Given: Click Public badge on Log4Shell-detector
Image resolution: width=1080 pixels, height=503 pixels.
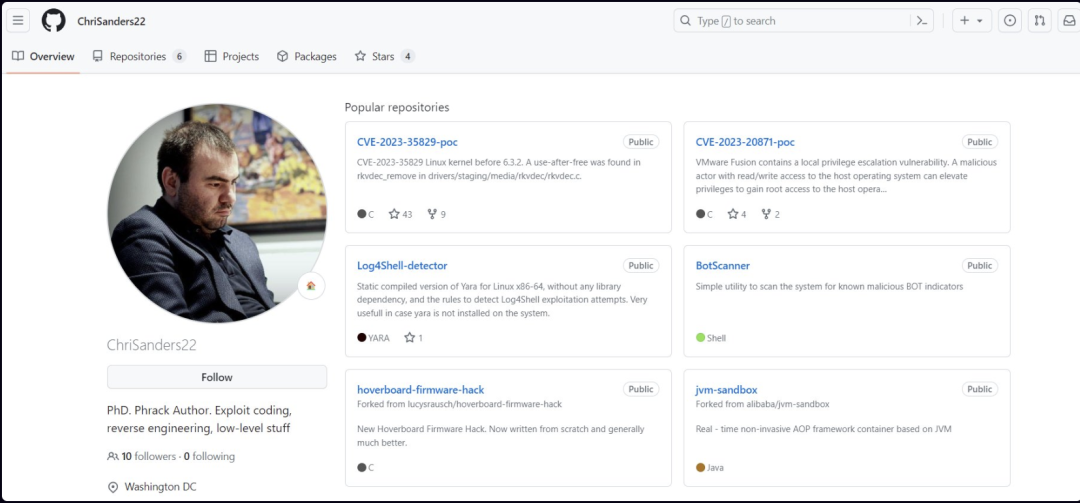Looking at the screenshot, I should 641,265.
